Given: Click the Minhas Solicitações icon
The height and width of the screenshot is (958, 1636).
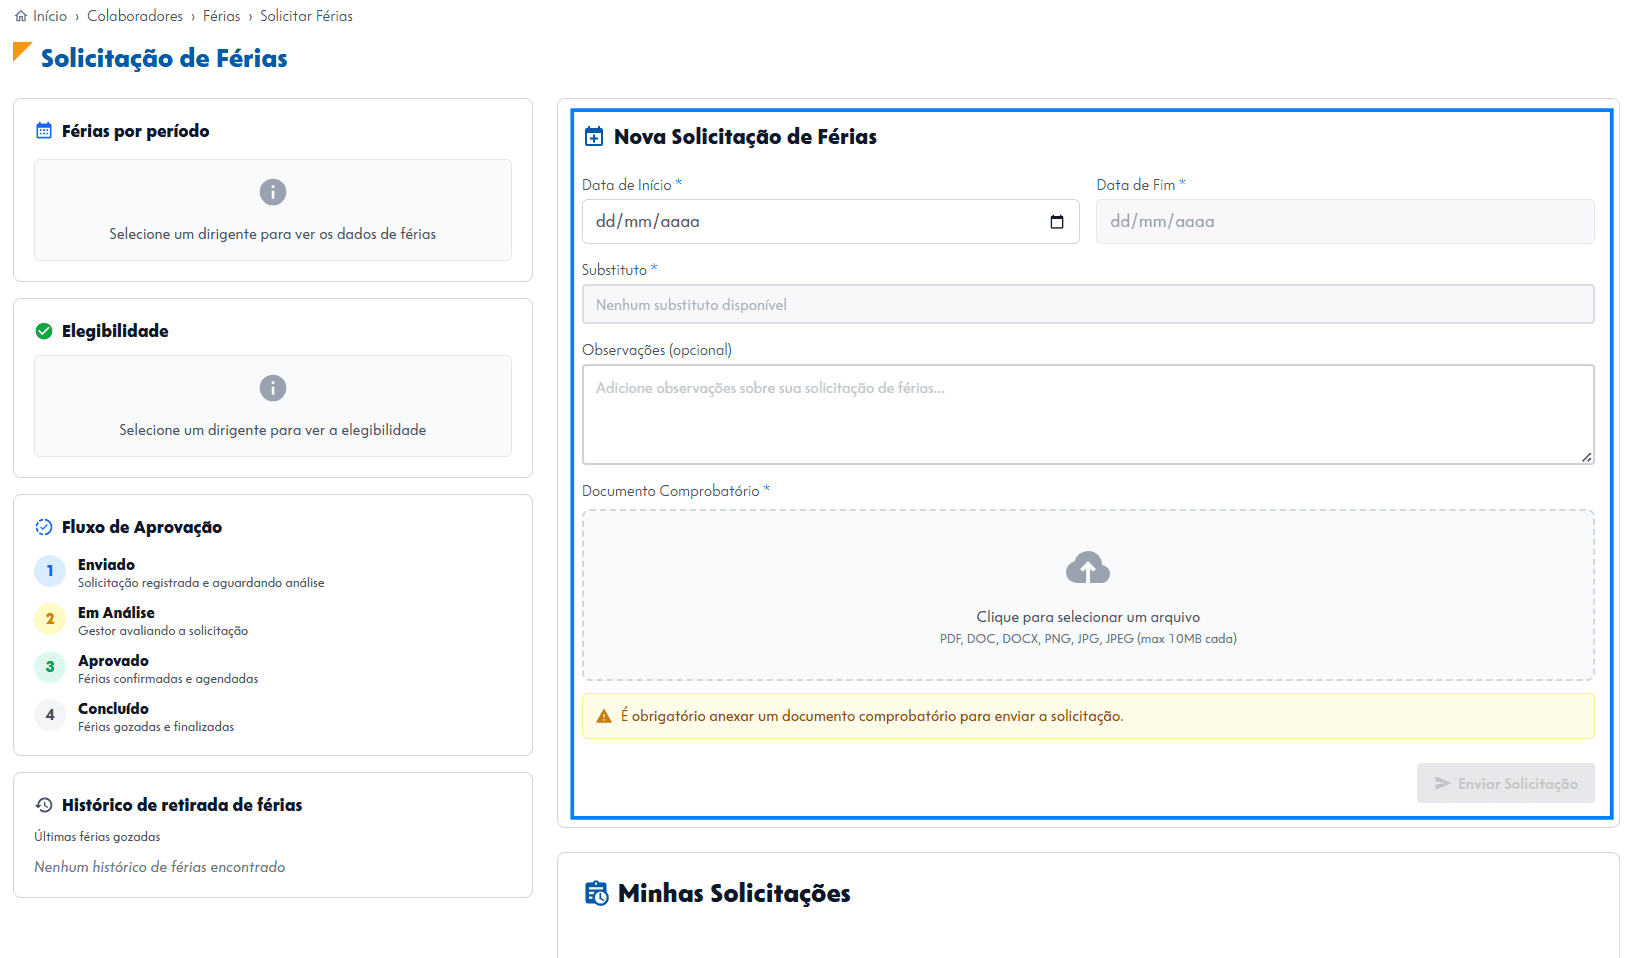Looking at the screenshot, I should coord(597,893).
